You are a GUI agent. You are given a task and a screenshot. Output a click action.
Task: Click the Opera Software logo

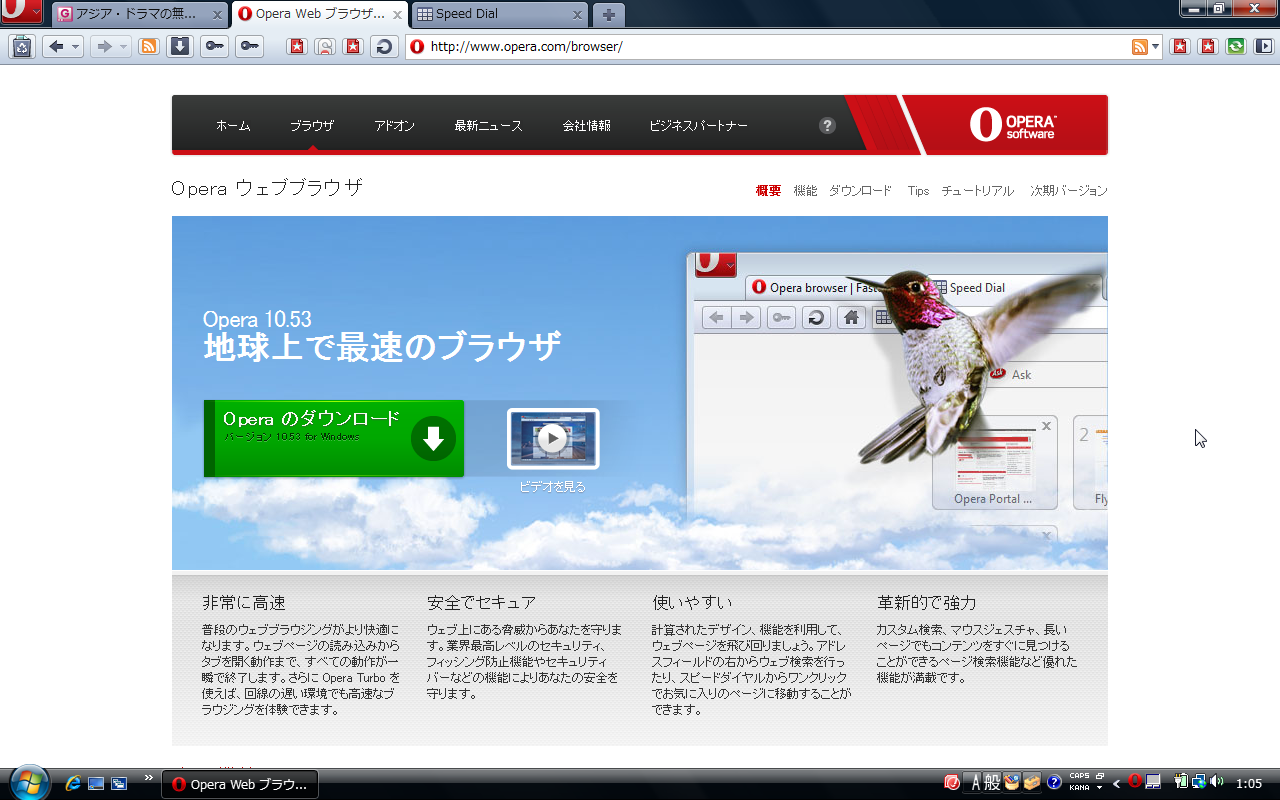click(1012, 125)
